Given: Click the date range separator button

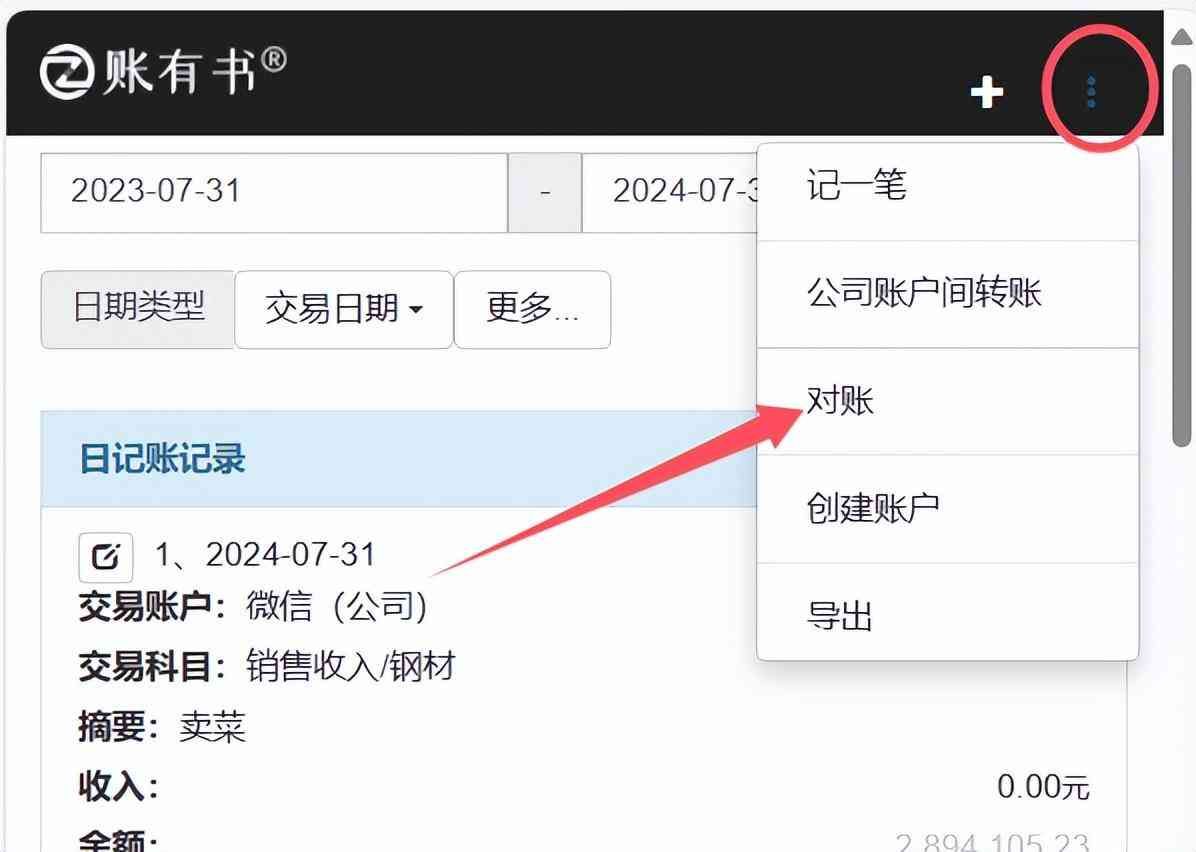Looking at the screenshot, I should coord(545,192).
